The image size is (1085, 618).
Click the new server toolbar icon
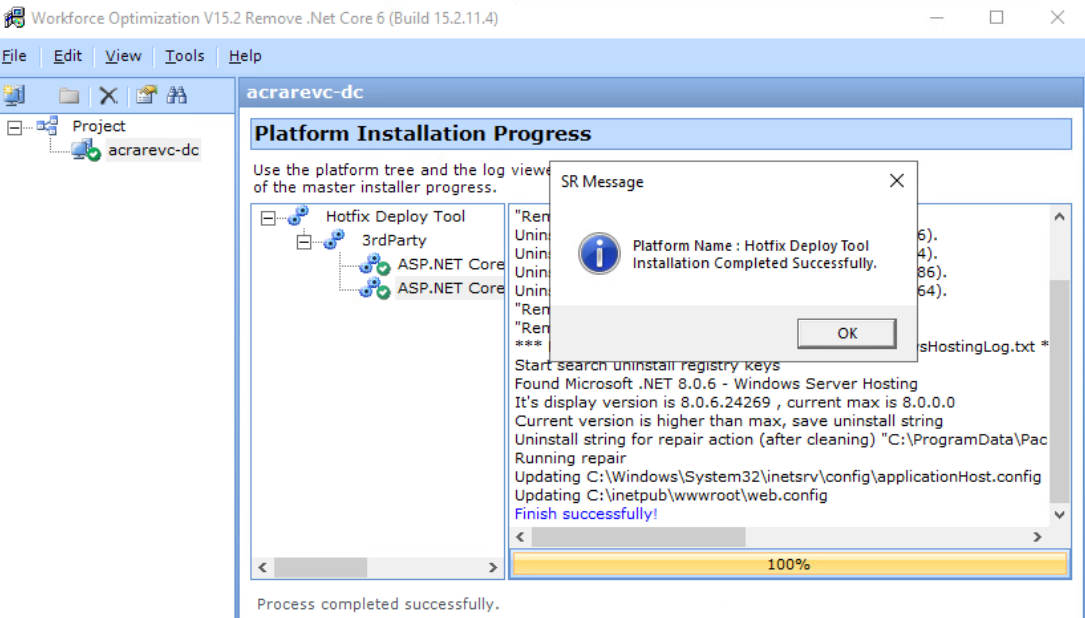pos(14,96)
